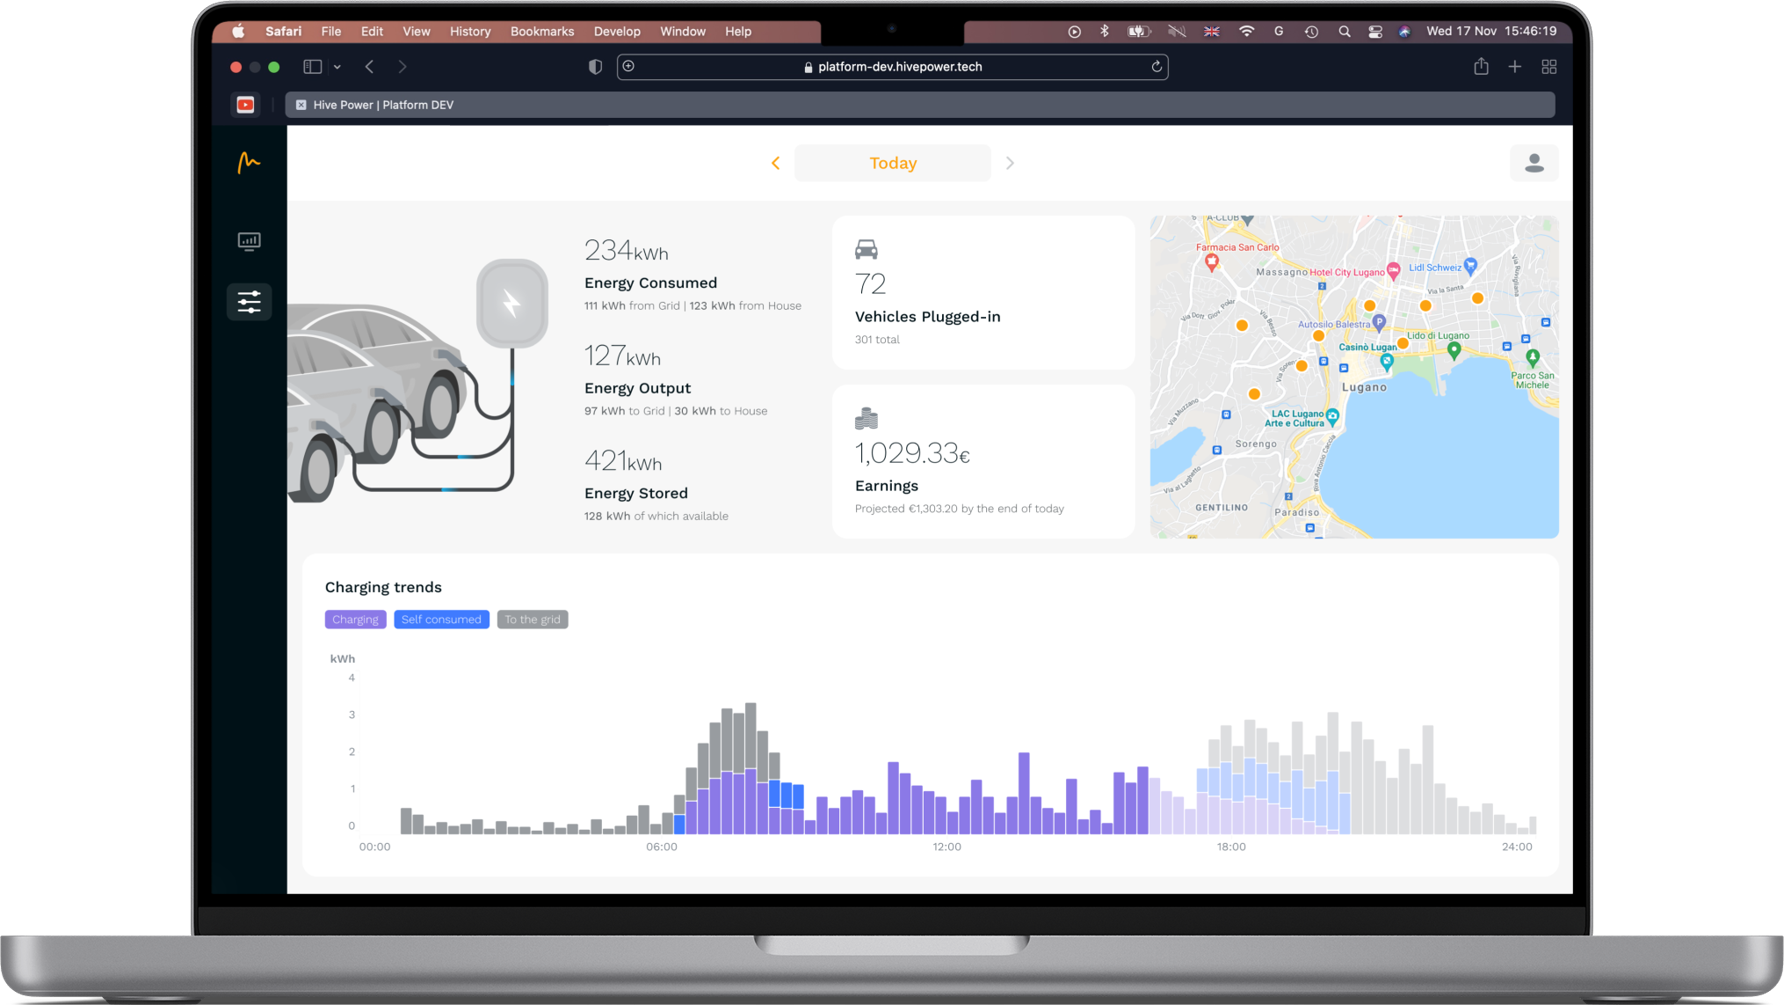Click the car icon above Vehicles Plugged-in
1784x1005 pixels.
866,249
